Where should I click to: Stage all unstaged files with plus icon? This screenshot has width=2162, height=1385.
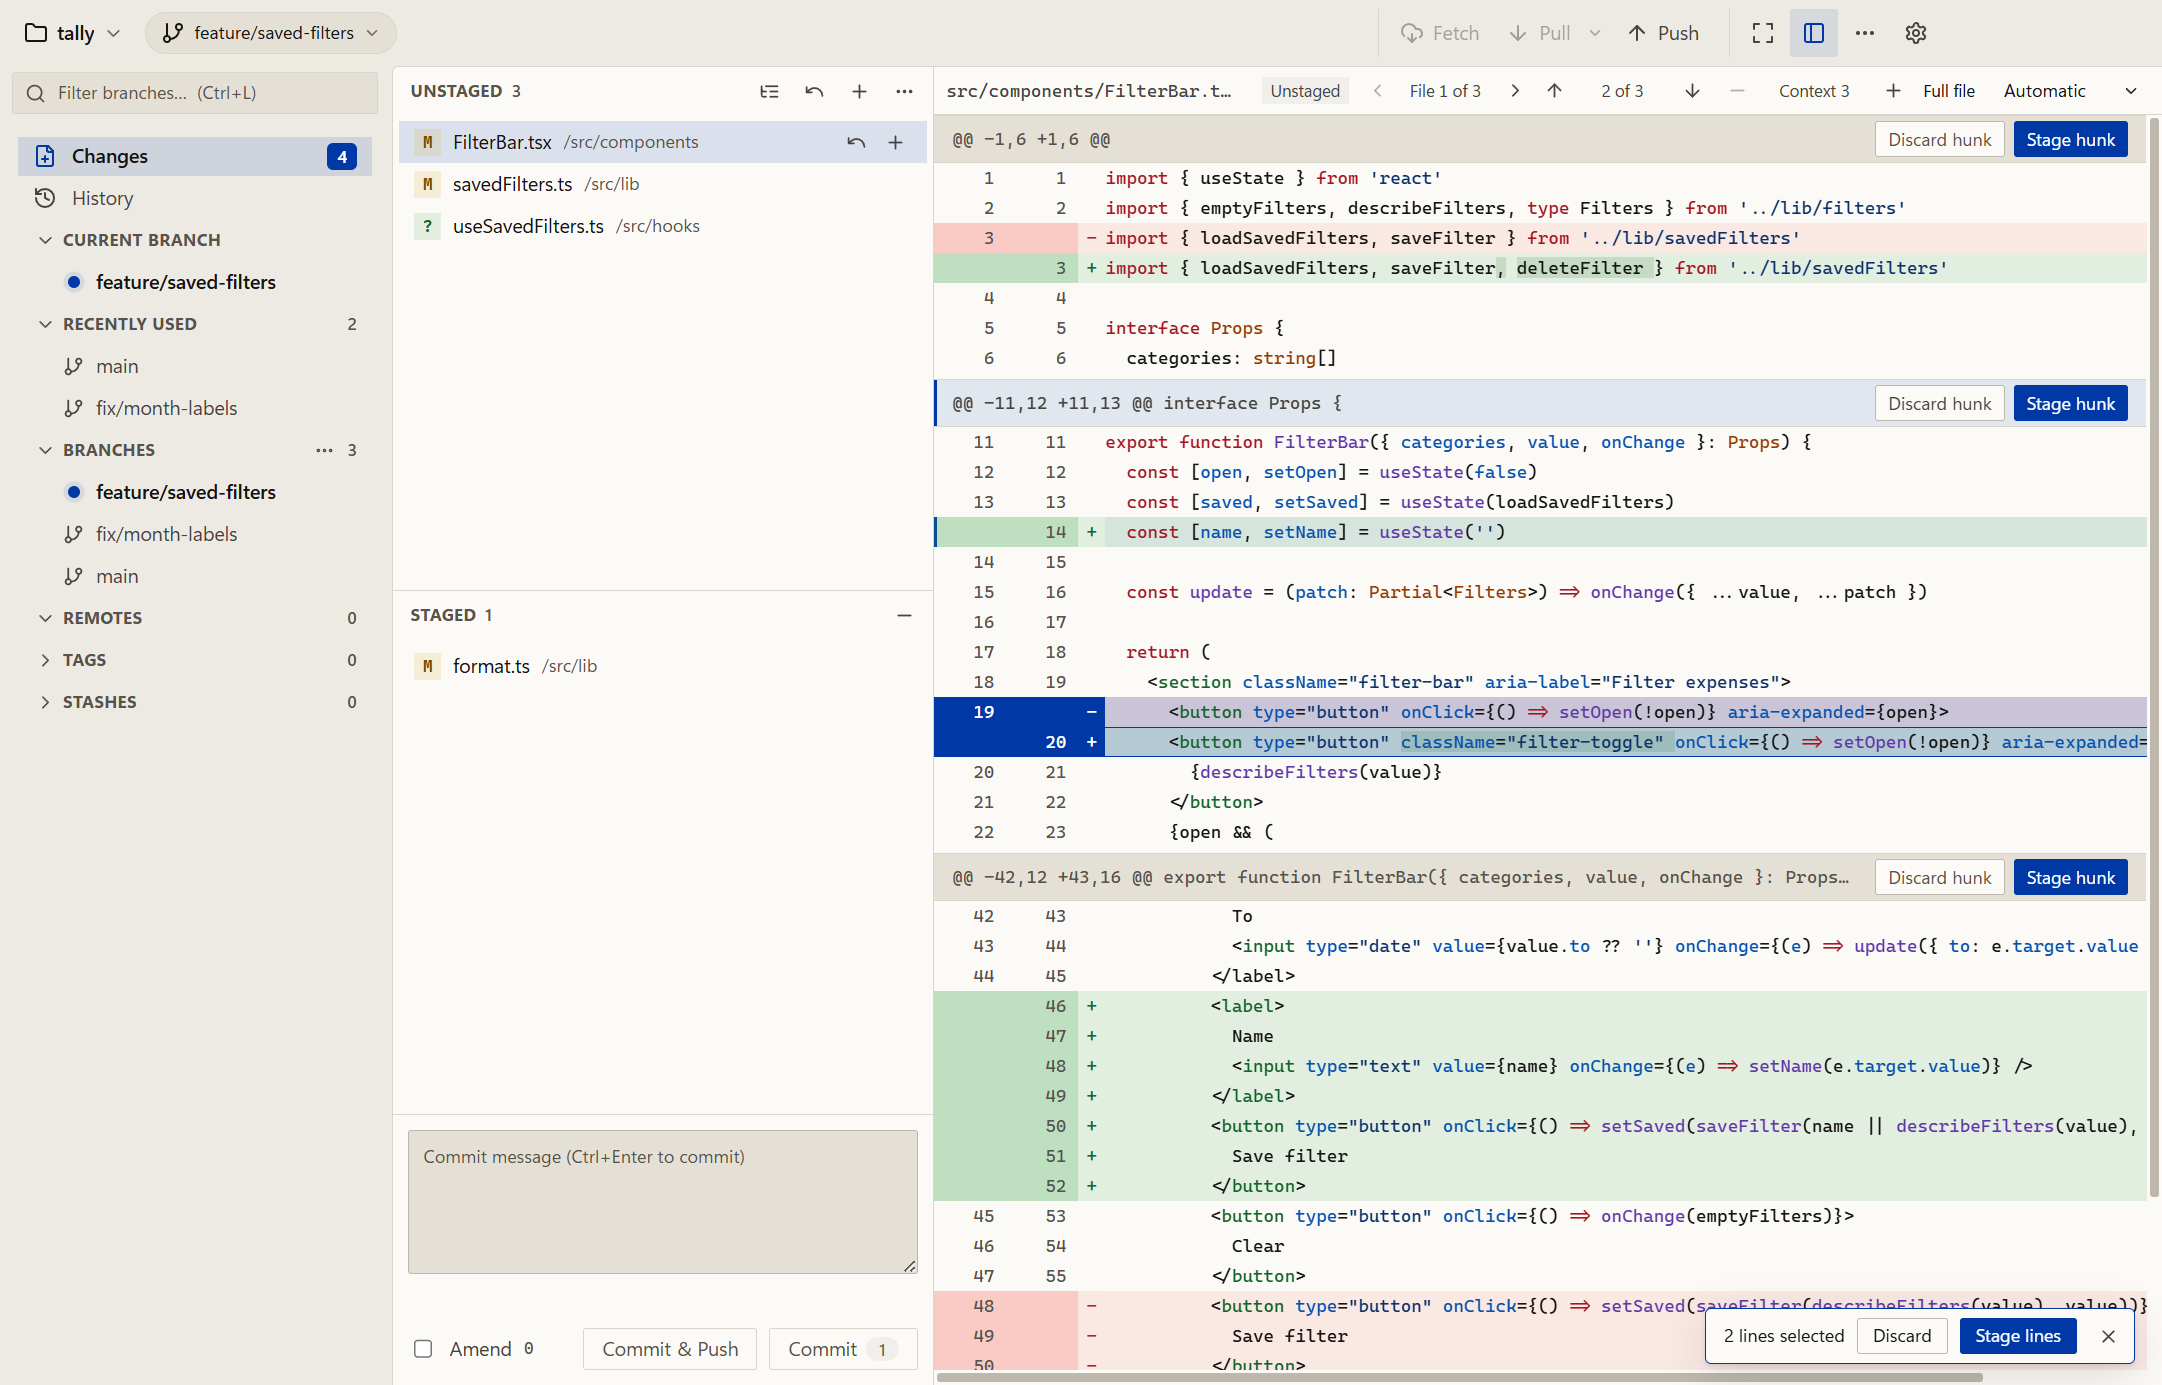859,91
